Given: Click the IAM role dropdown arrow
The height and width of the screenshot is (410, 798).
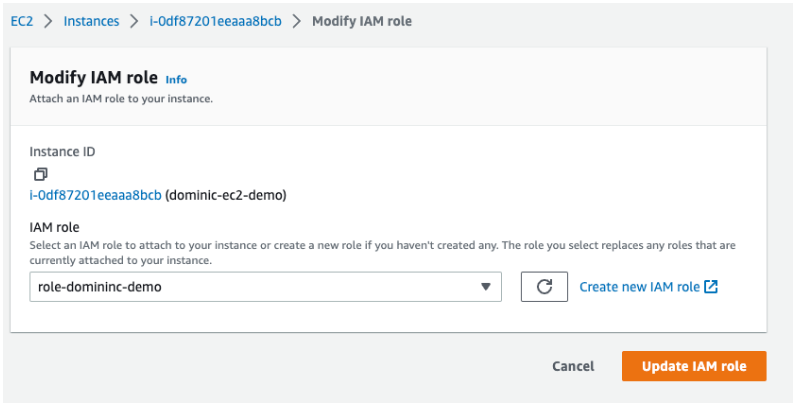Looking at the screenshot, I should coord(485,287).
